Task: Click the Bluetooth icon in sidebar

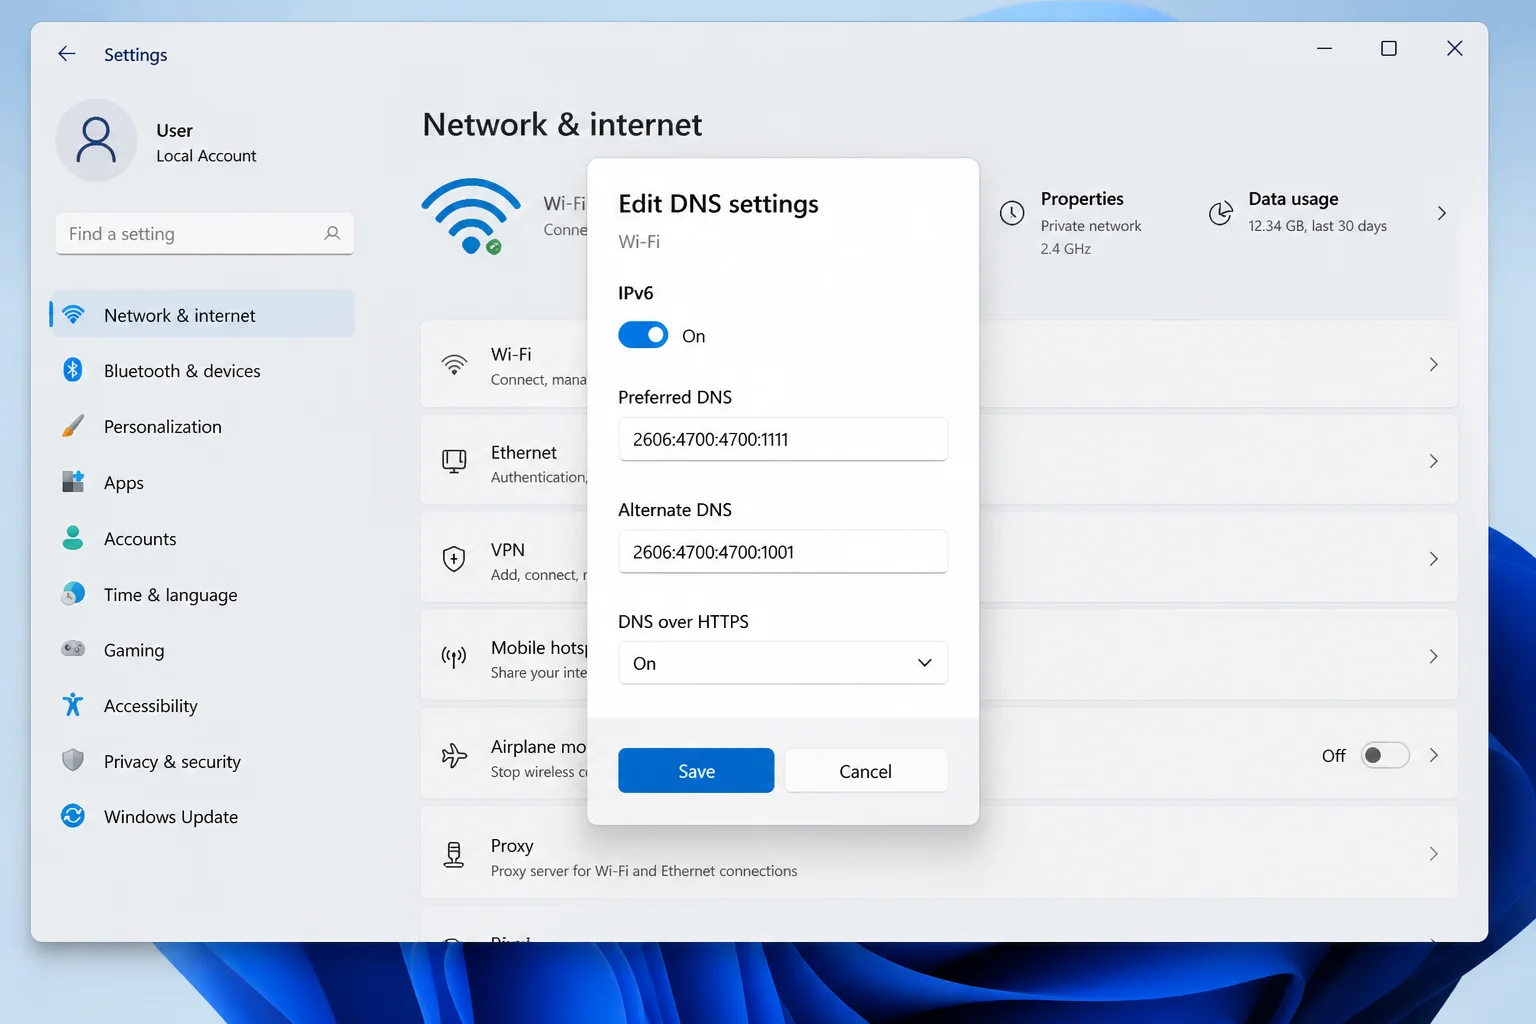Action: click(73, 370)
